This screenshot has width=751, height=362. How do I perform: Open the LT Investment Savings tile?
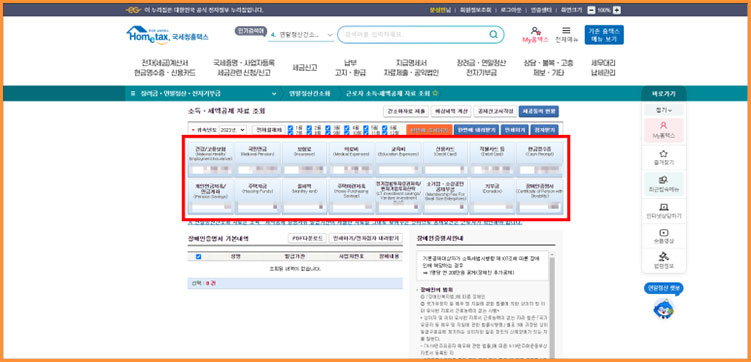click(x=398, y=196)
